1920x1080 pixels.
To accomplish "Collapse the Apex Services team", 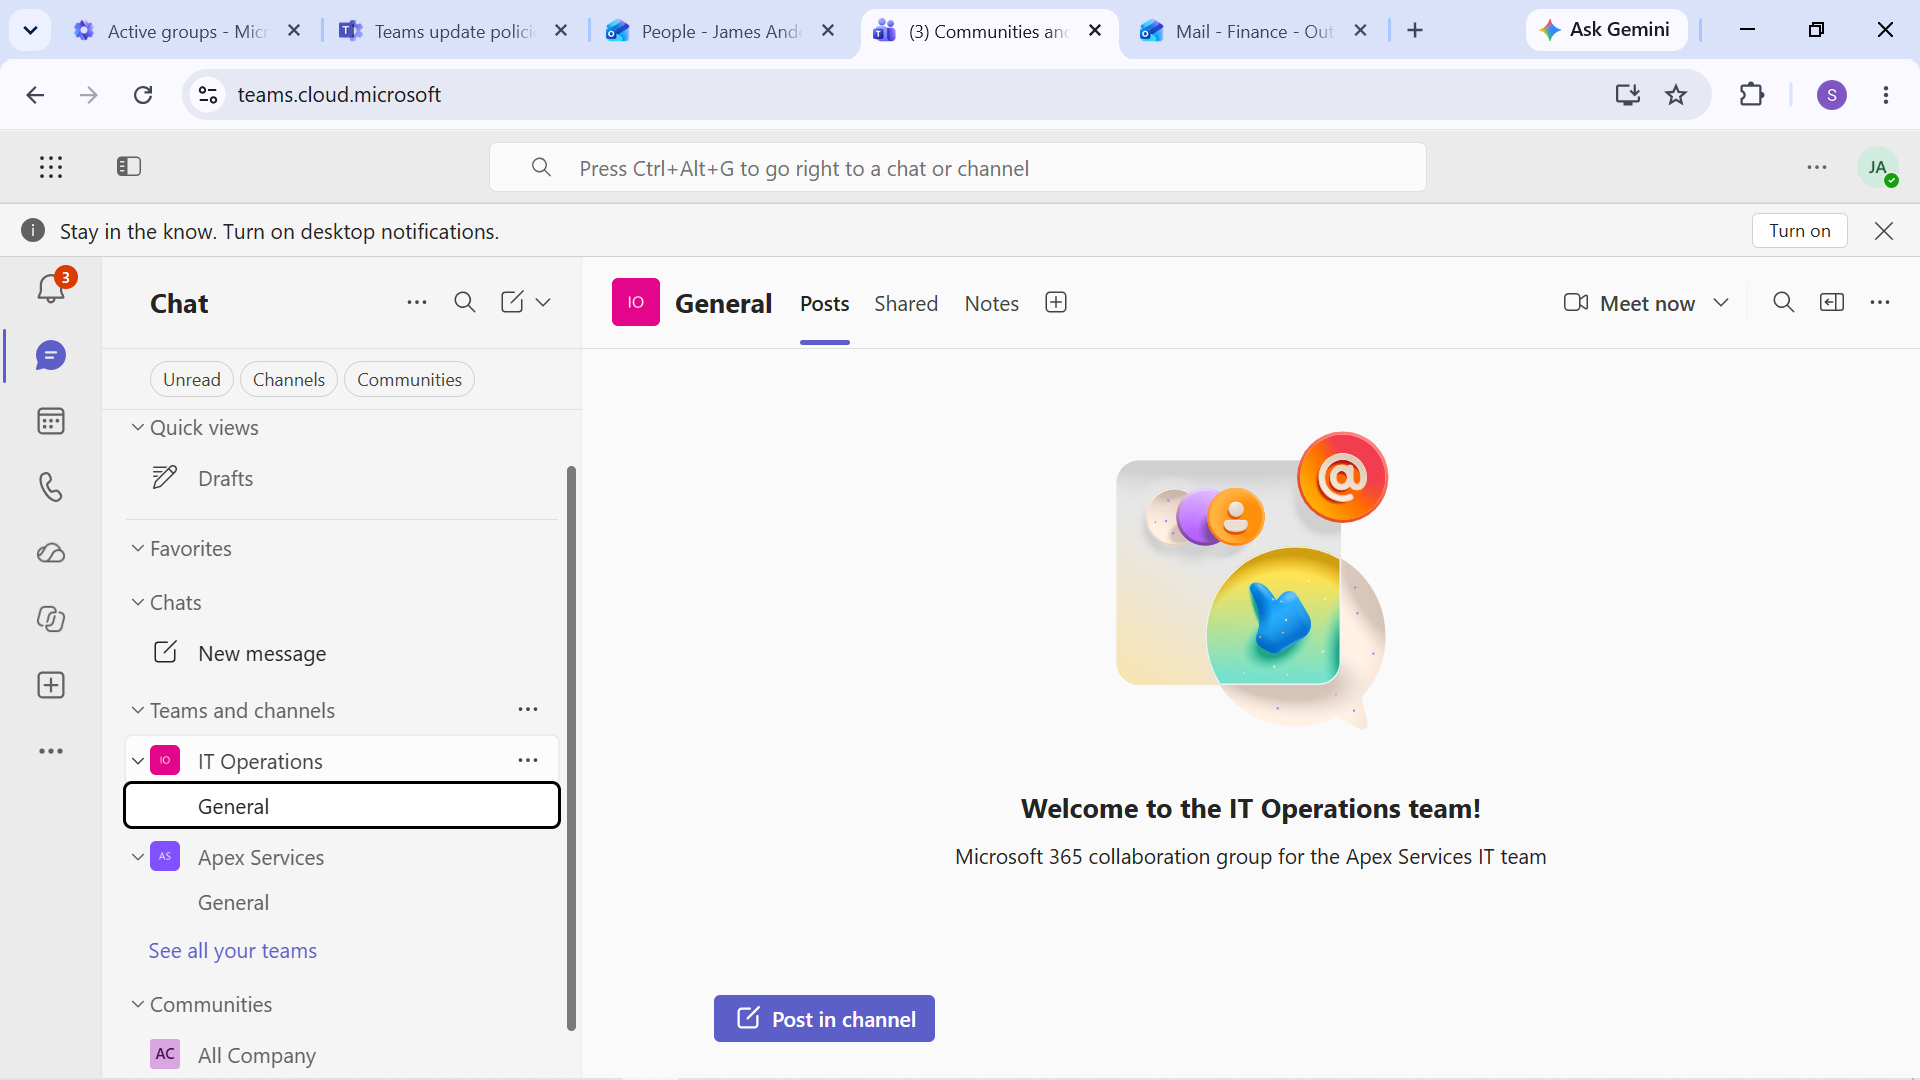I will pyautogui.click(x=138, y=857).
